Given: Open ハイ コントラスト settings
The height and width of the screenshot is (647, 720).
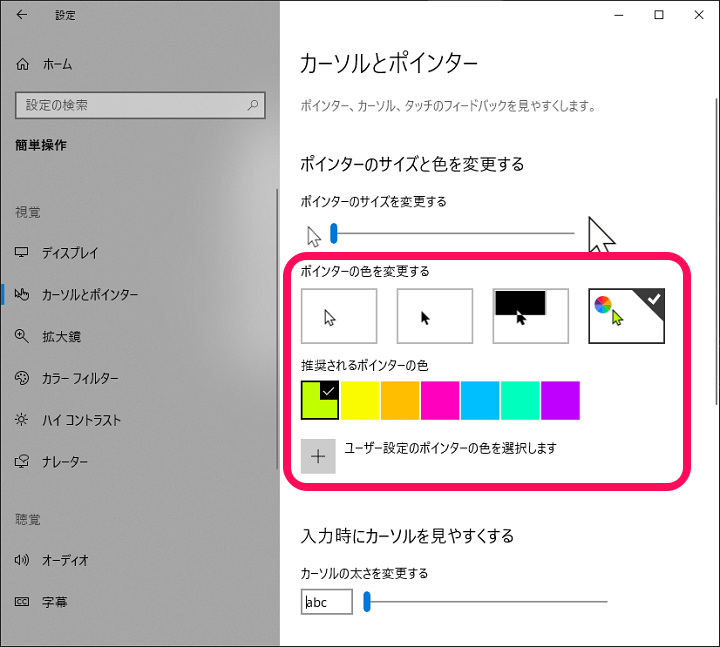Looking at the screenshot, I should point(81,420).
